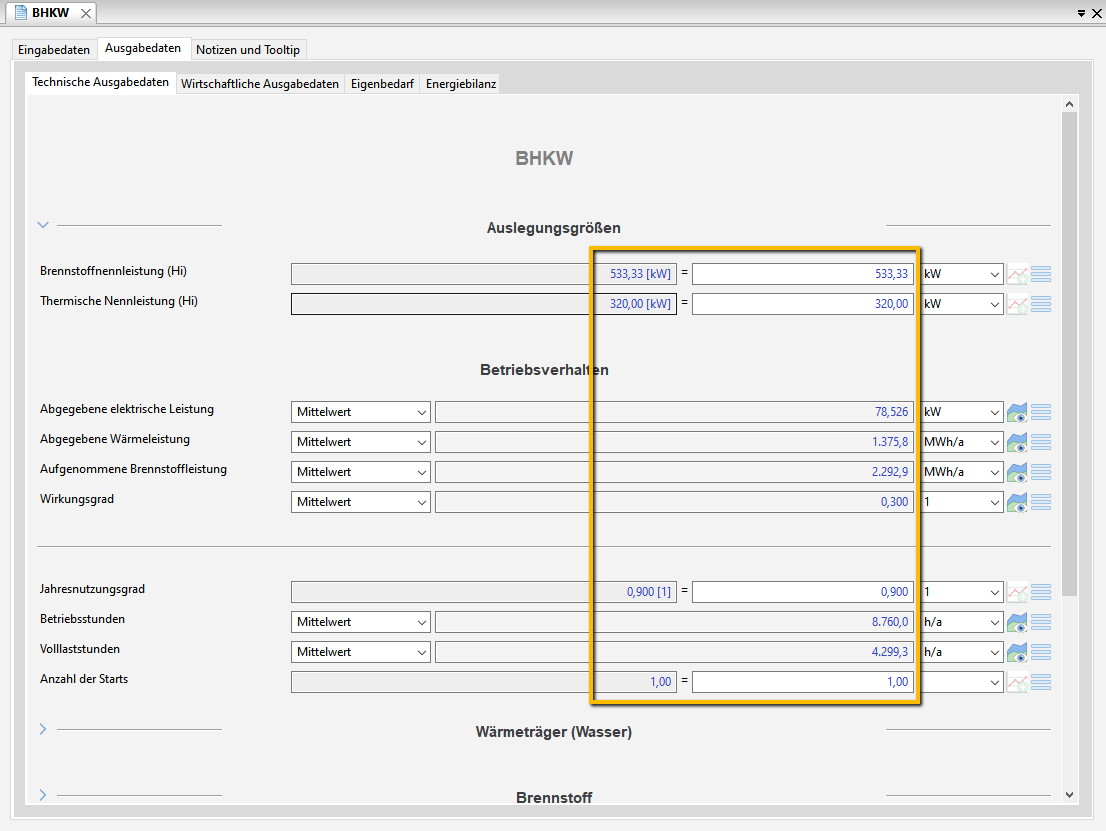Go to the Energiebilanz tab

[461, 84]
